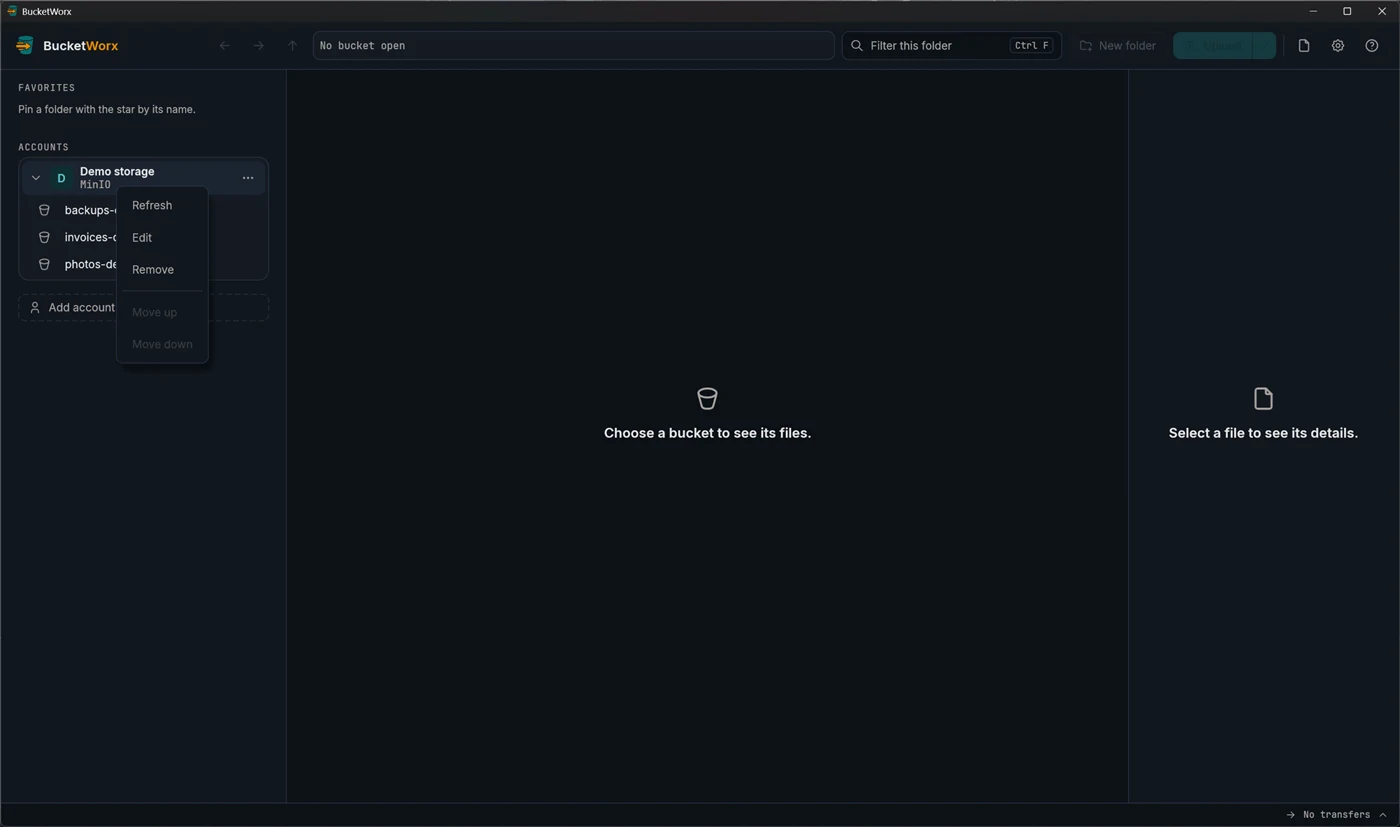
Task: Click the BucketWorx logo icon in the toolbar
Action: coord(25,45)
